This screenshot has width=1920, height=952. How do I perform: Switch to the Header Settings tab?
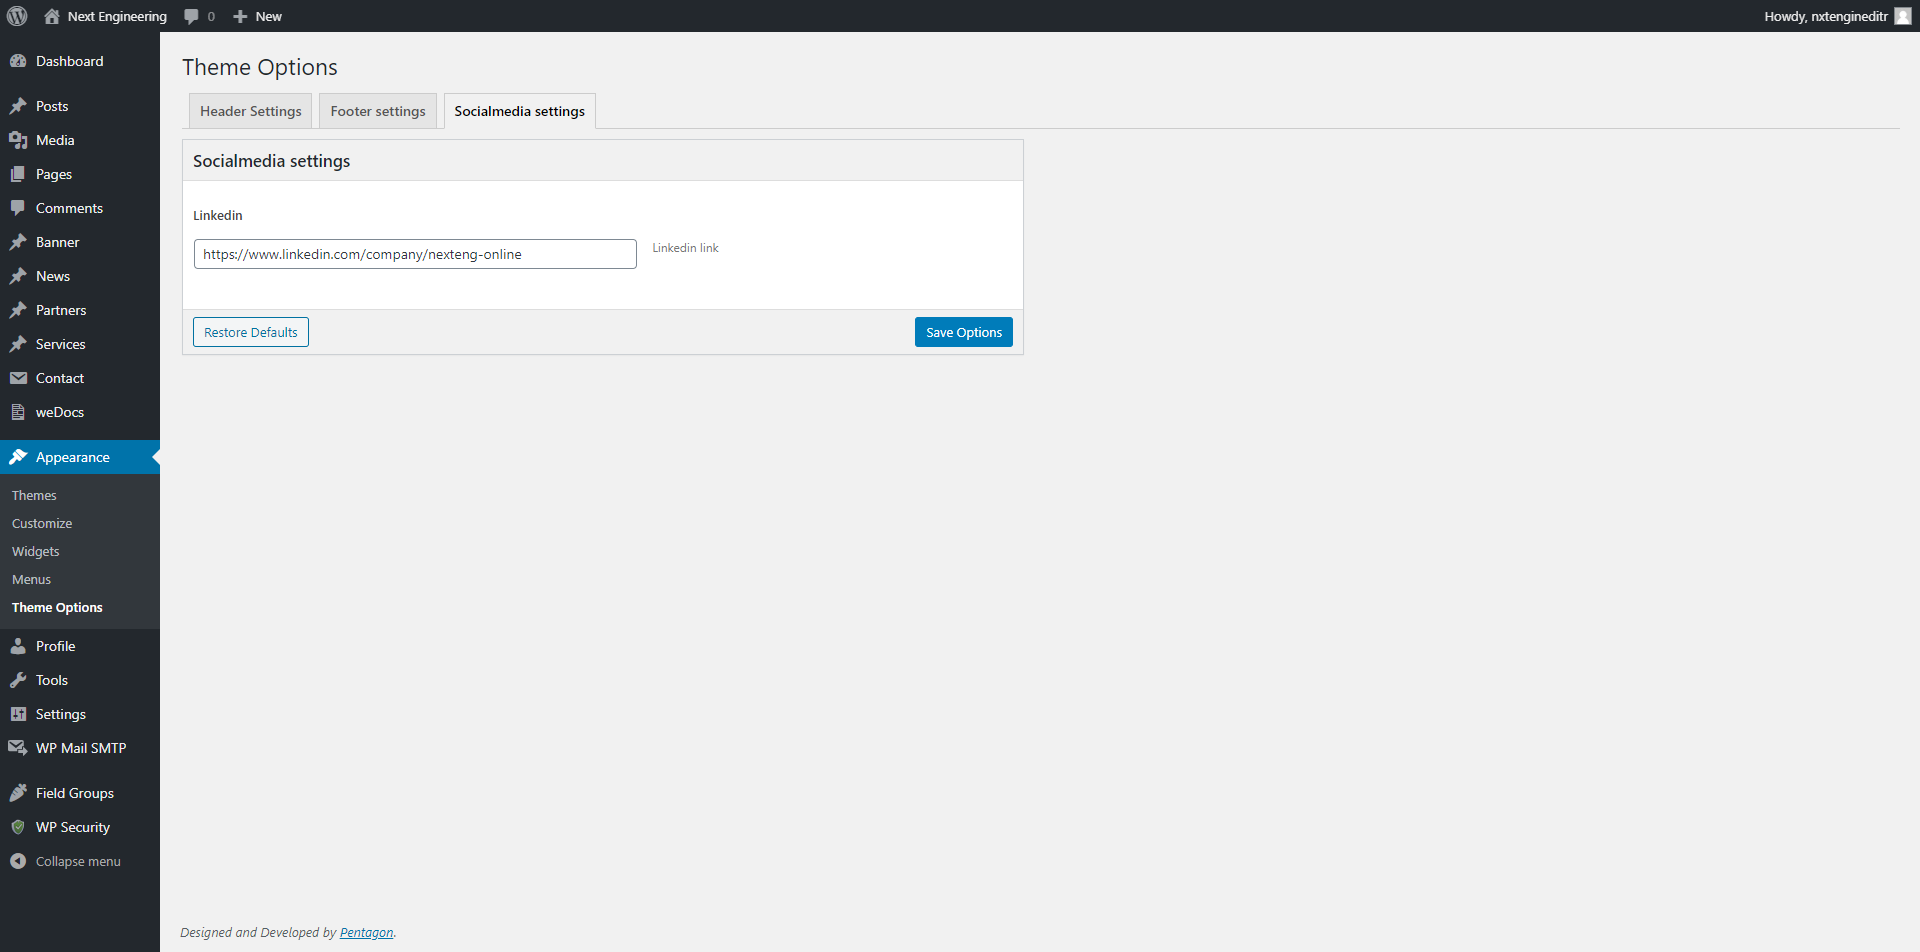250,111
